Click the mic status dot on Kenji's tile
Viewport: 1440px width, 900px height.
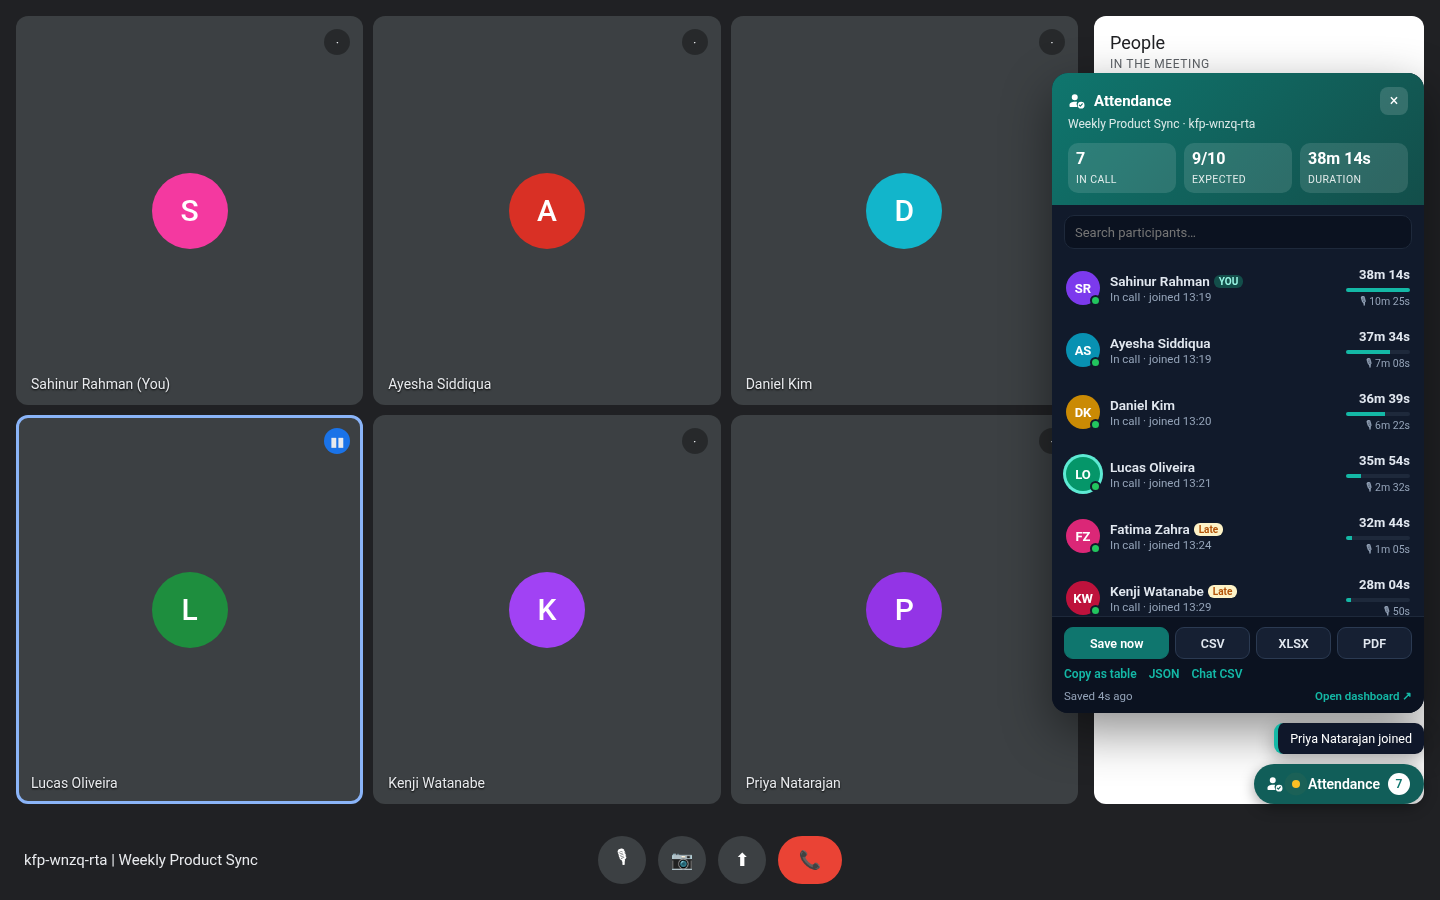click(695, 441)
